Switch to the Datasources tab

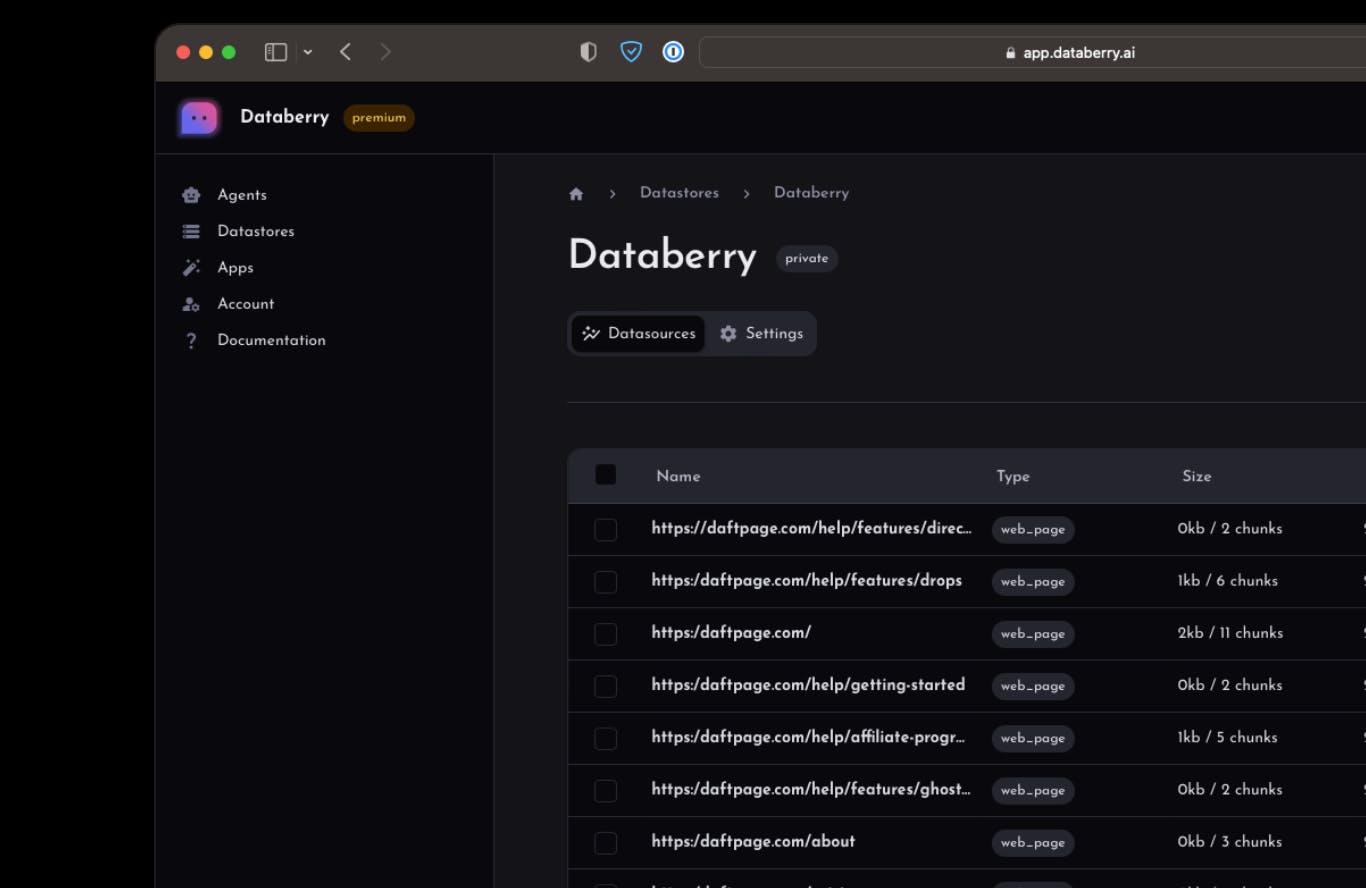pyautogui.click(x=638, y=334)
